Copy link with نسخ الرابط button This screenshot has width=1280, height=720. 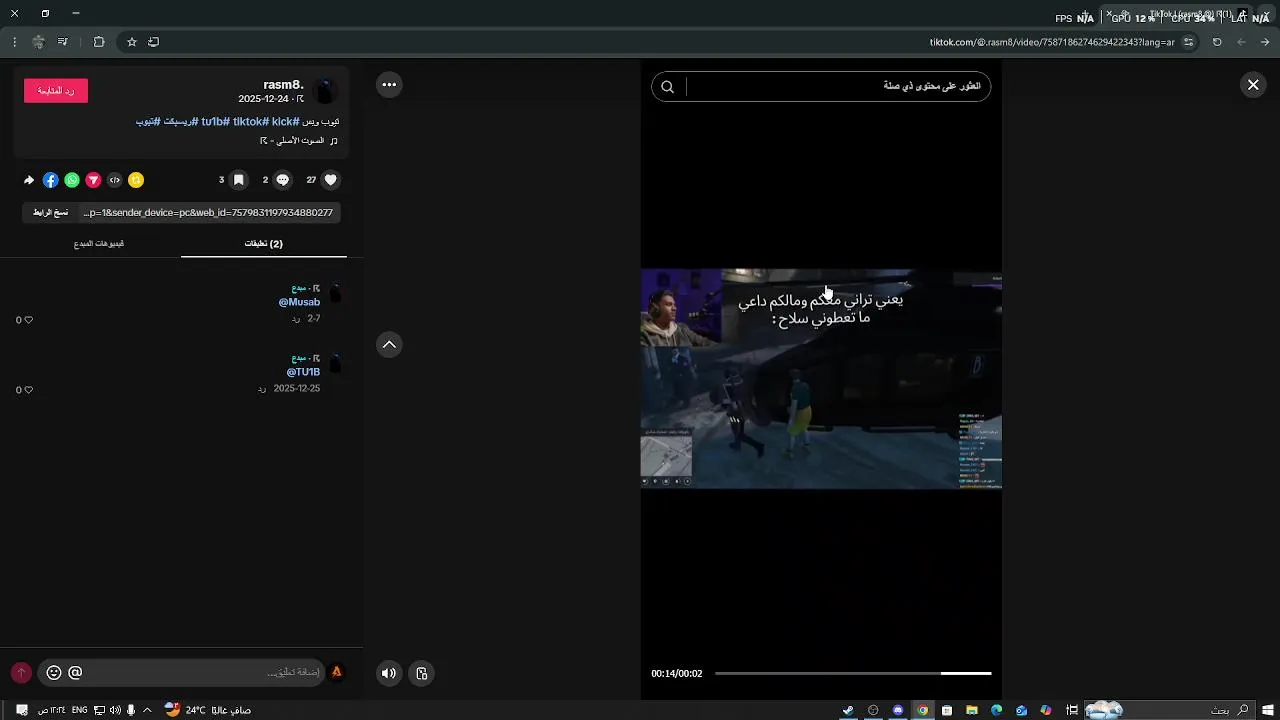click(x=50, y=213)
